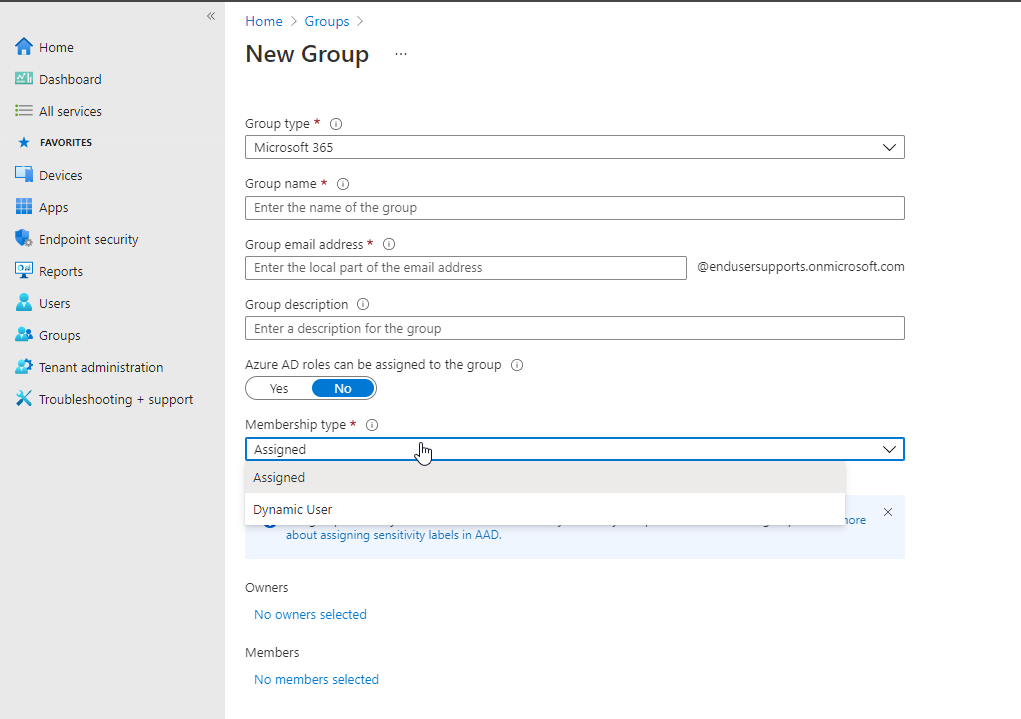Click the Tenant administration gear icon
The image size is (1021, 719).
coord(23,367)
